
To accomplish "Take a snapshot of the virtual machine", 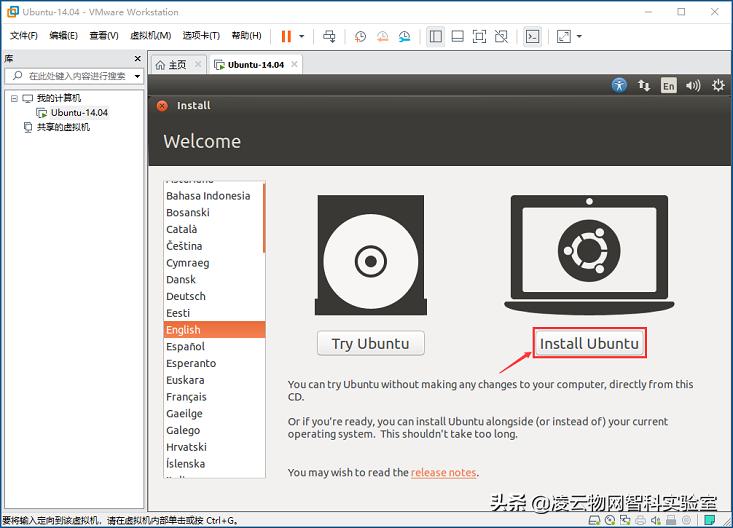I will pos(360,36).
